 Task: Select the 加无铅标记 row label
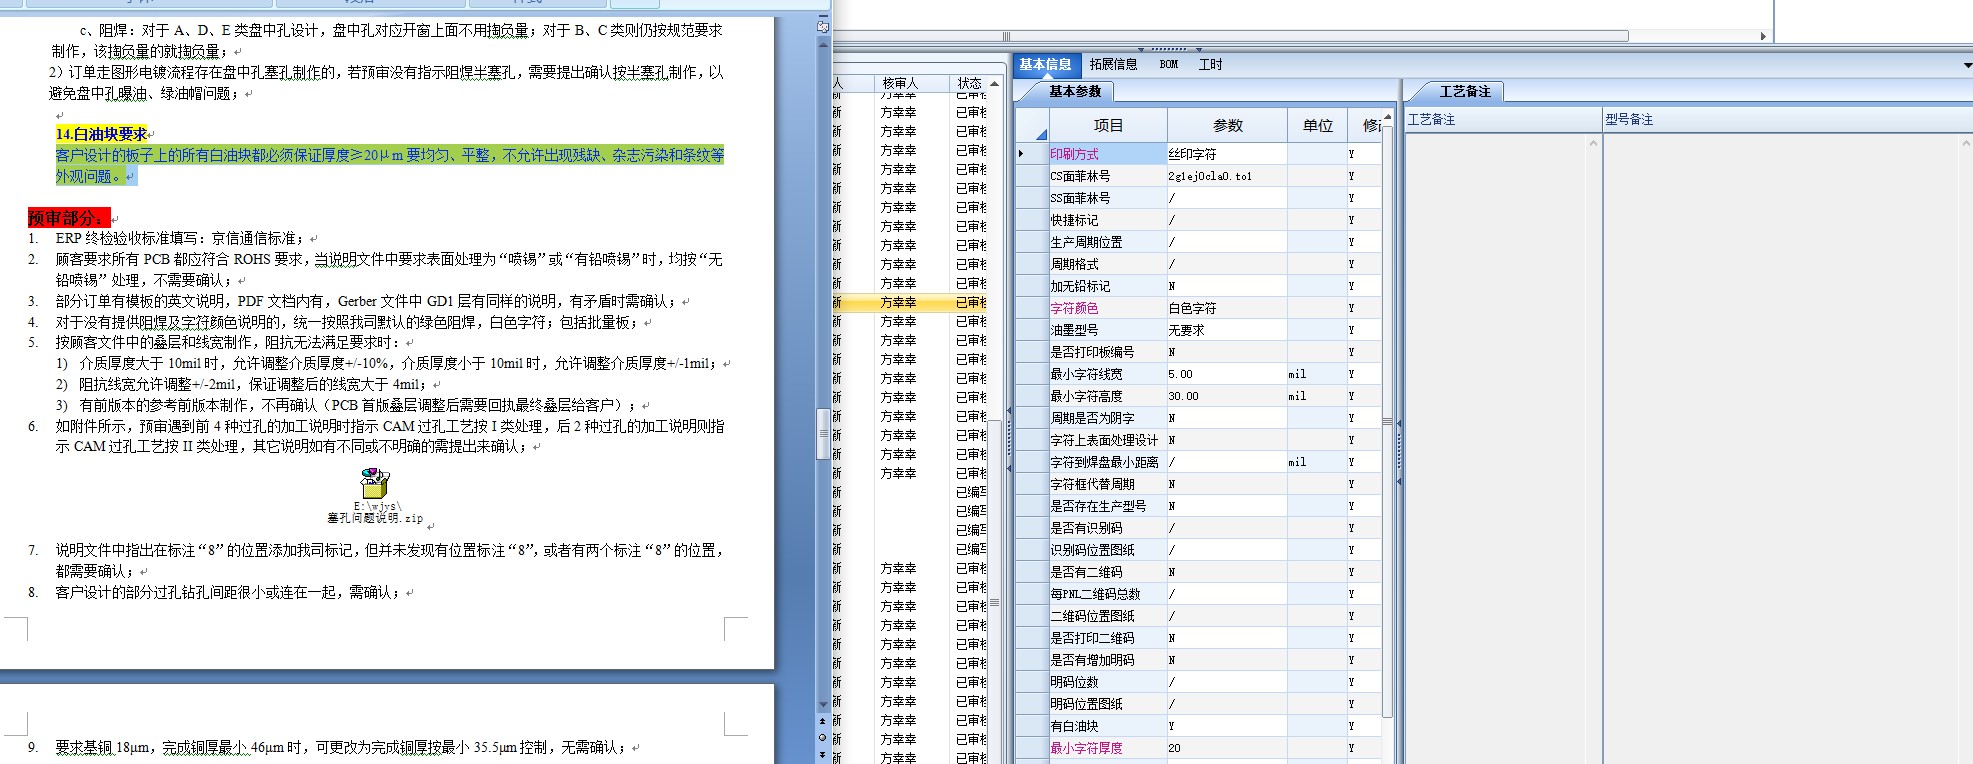pos(1107,286)
